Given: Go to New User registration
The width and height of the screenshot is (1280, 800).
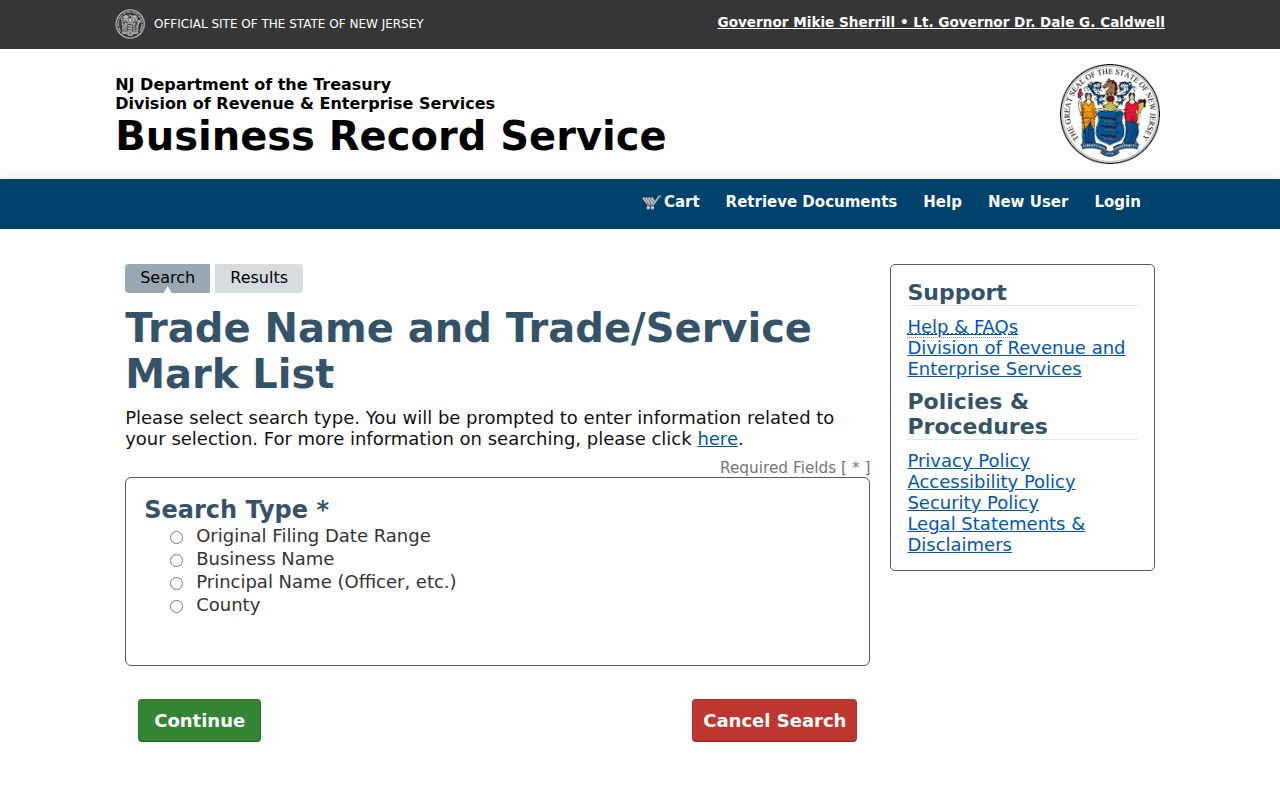Looking at the screenshot, I should click(x=1028, y=202).
